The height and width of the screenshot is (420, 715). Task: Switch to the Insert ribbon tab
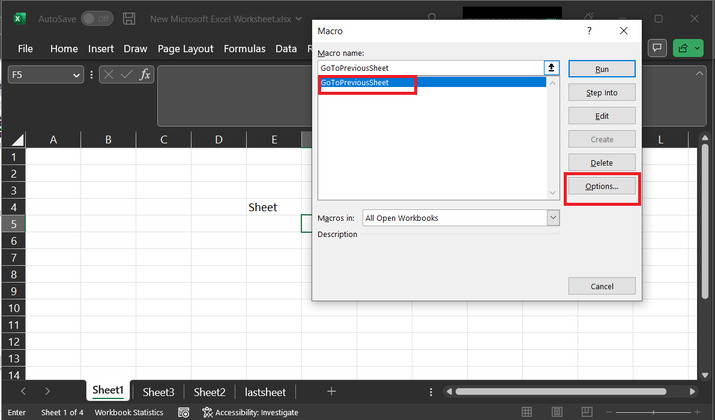click(101, 48)
